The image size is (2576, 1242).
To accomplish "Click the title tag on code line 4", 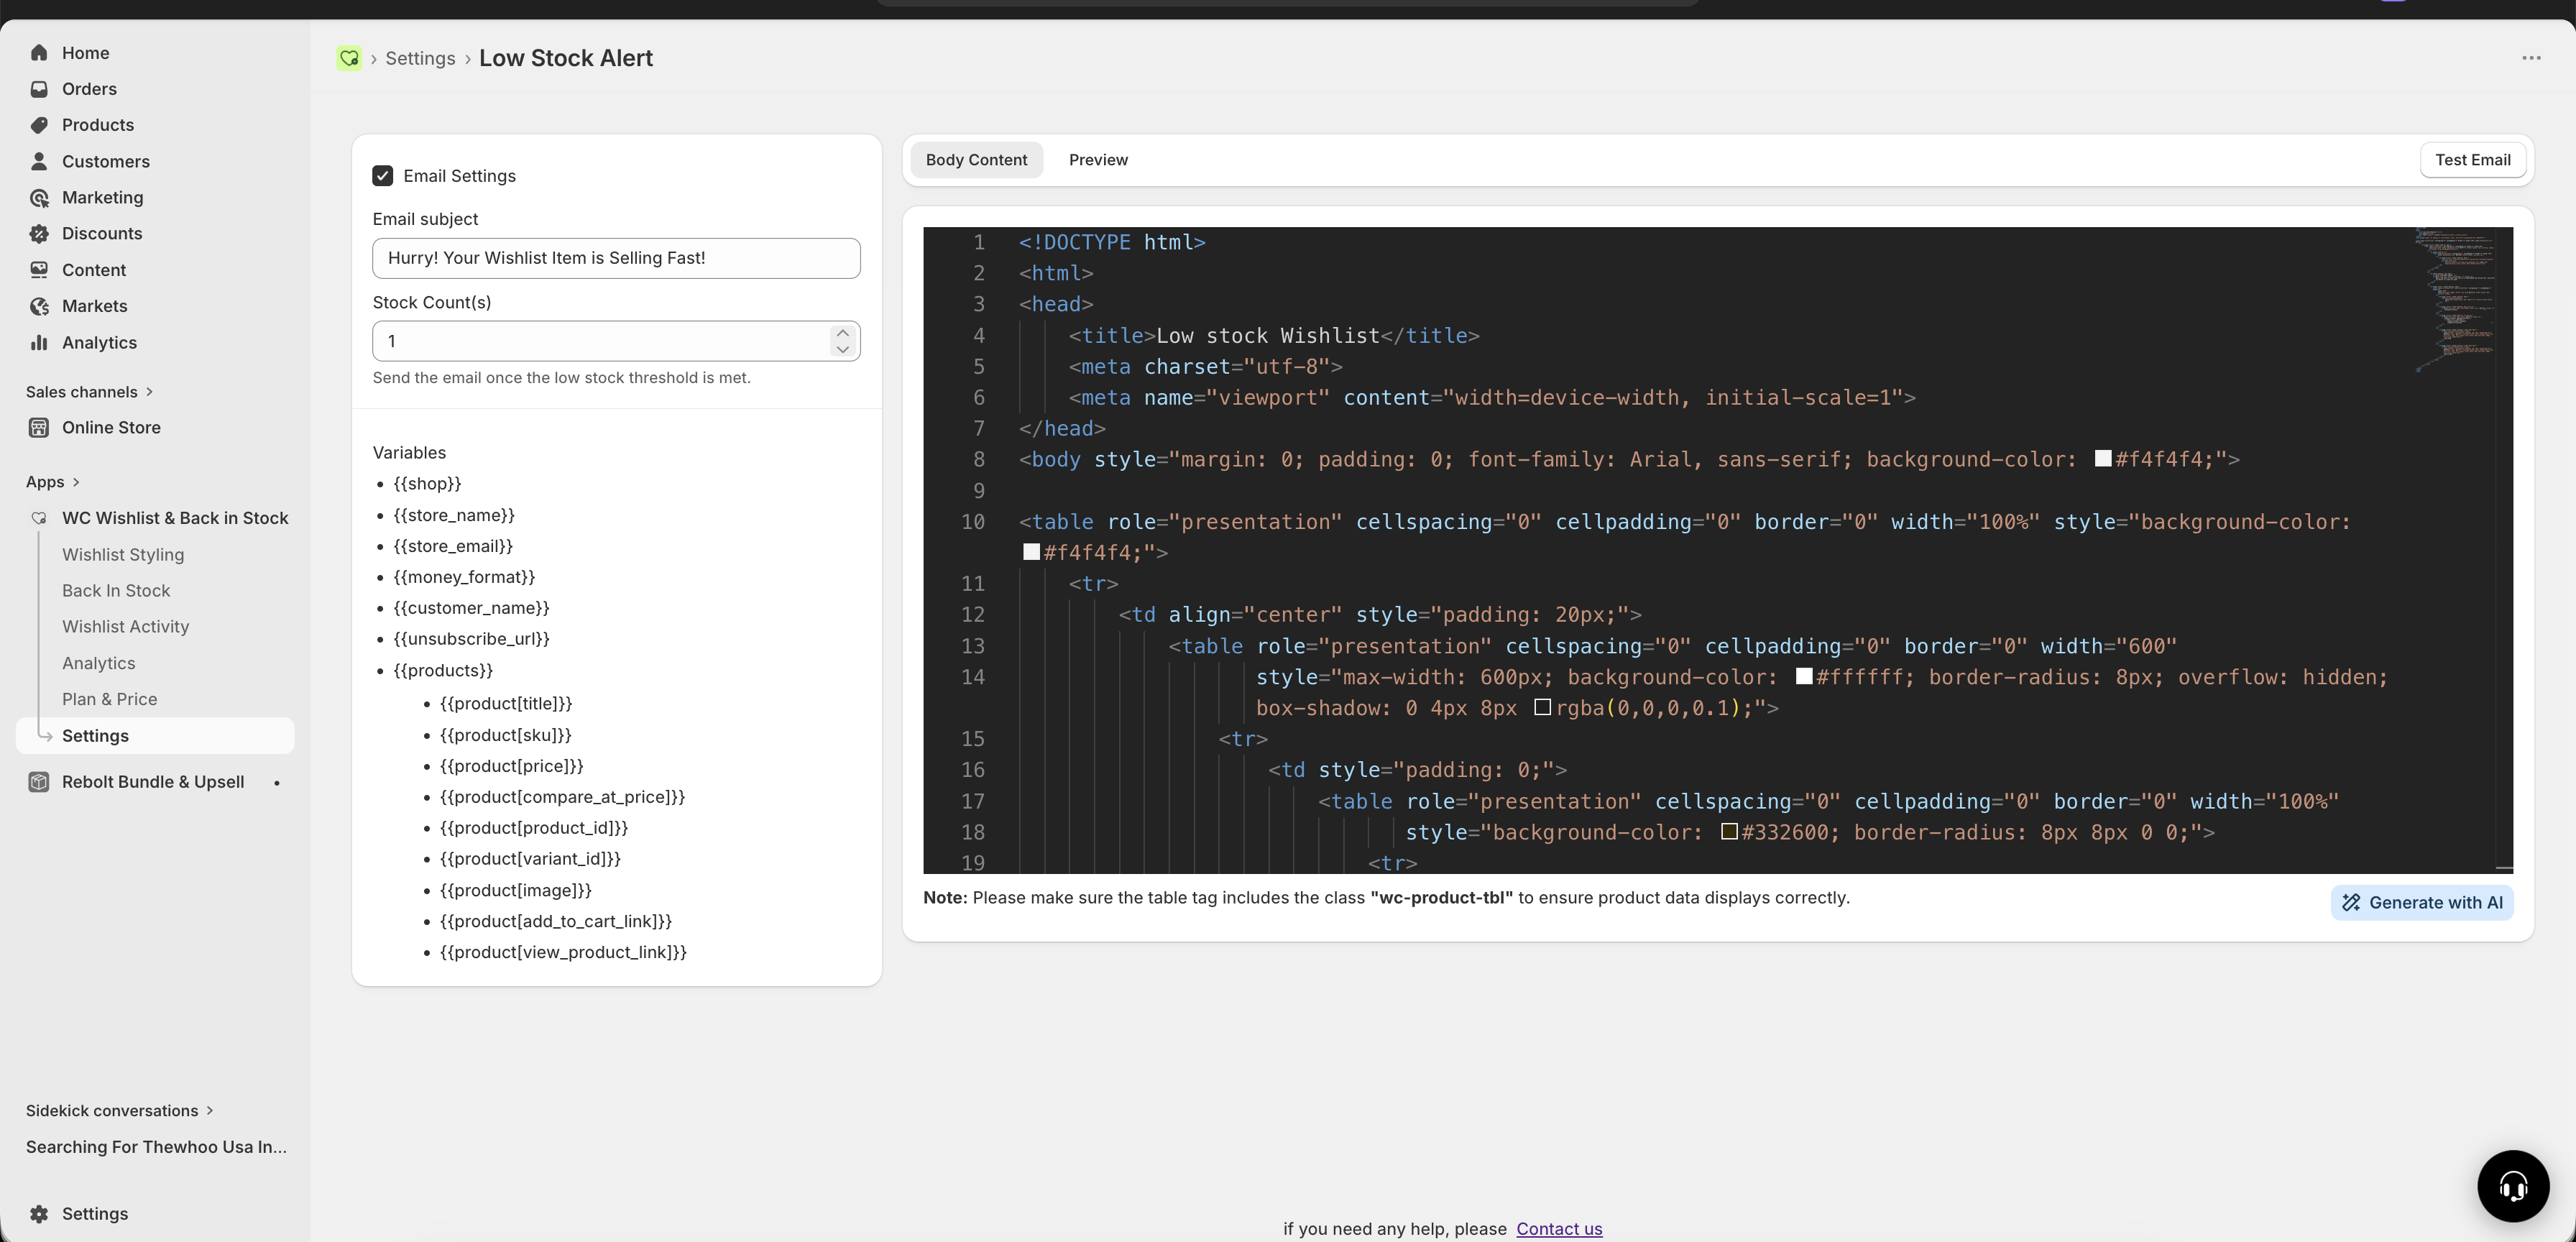I will pyautogui.click(x=1112, y=336).
